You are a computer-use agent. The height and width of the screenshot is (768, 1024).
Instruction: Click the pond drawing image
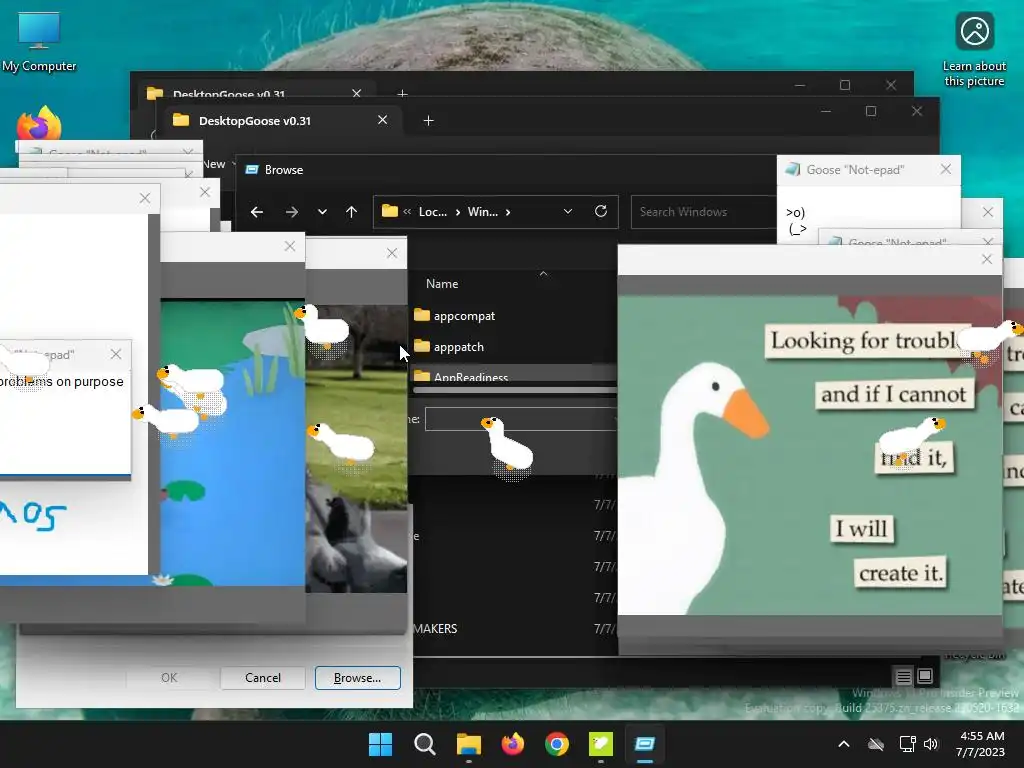[x=232, y=444]
